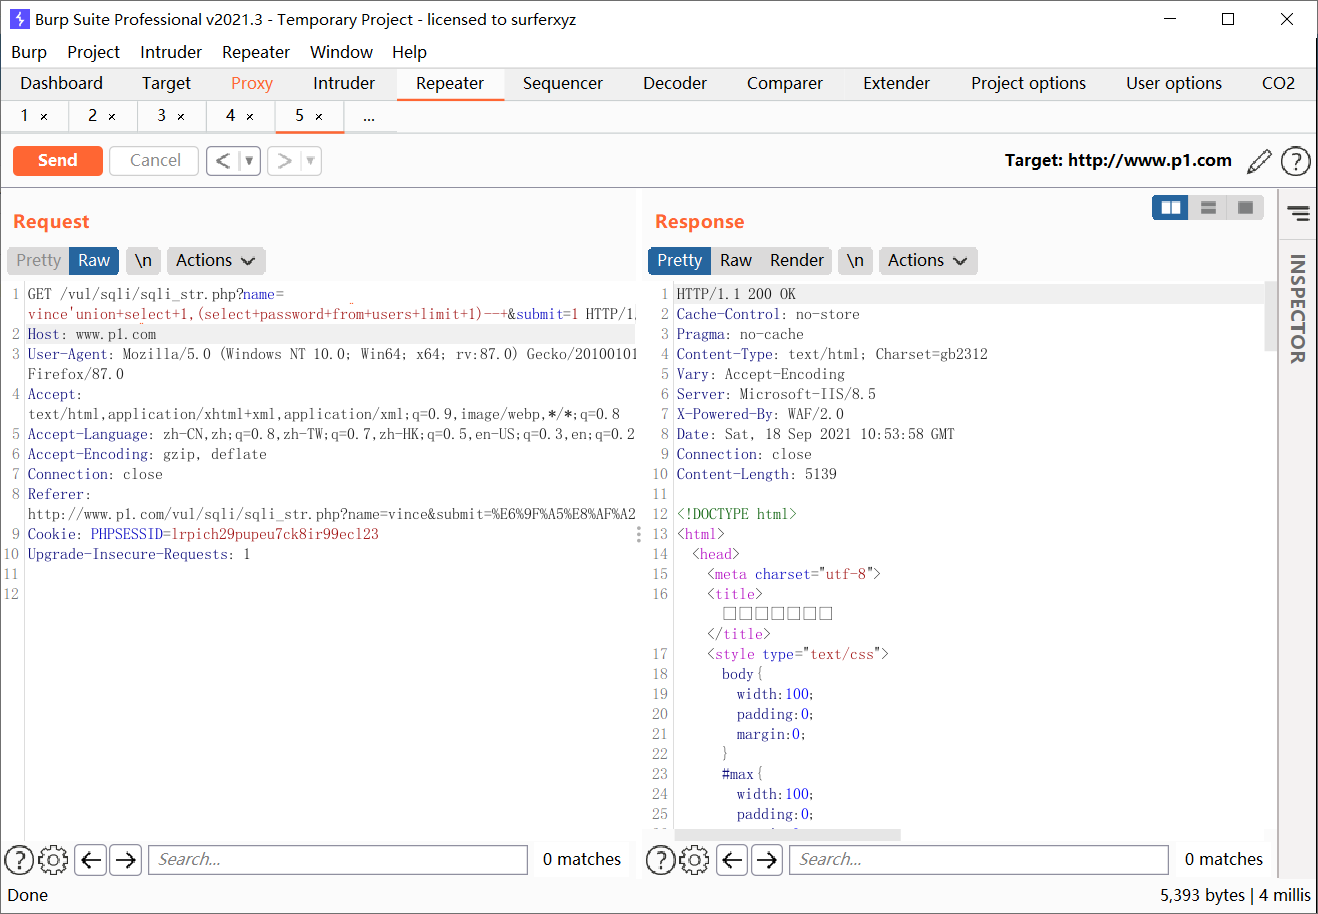Click the Send button
Screen dimensions: 1318x914
tap(58, 161)
